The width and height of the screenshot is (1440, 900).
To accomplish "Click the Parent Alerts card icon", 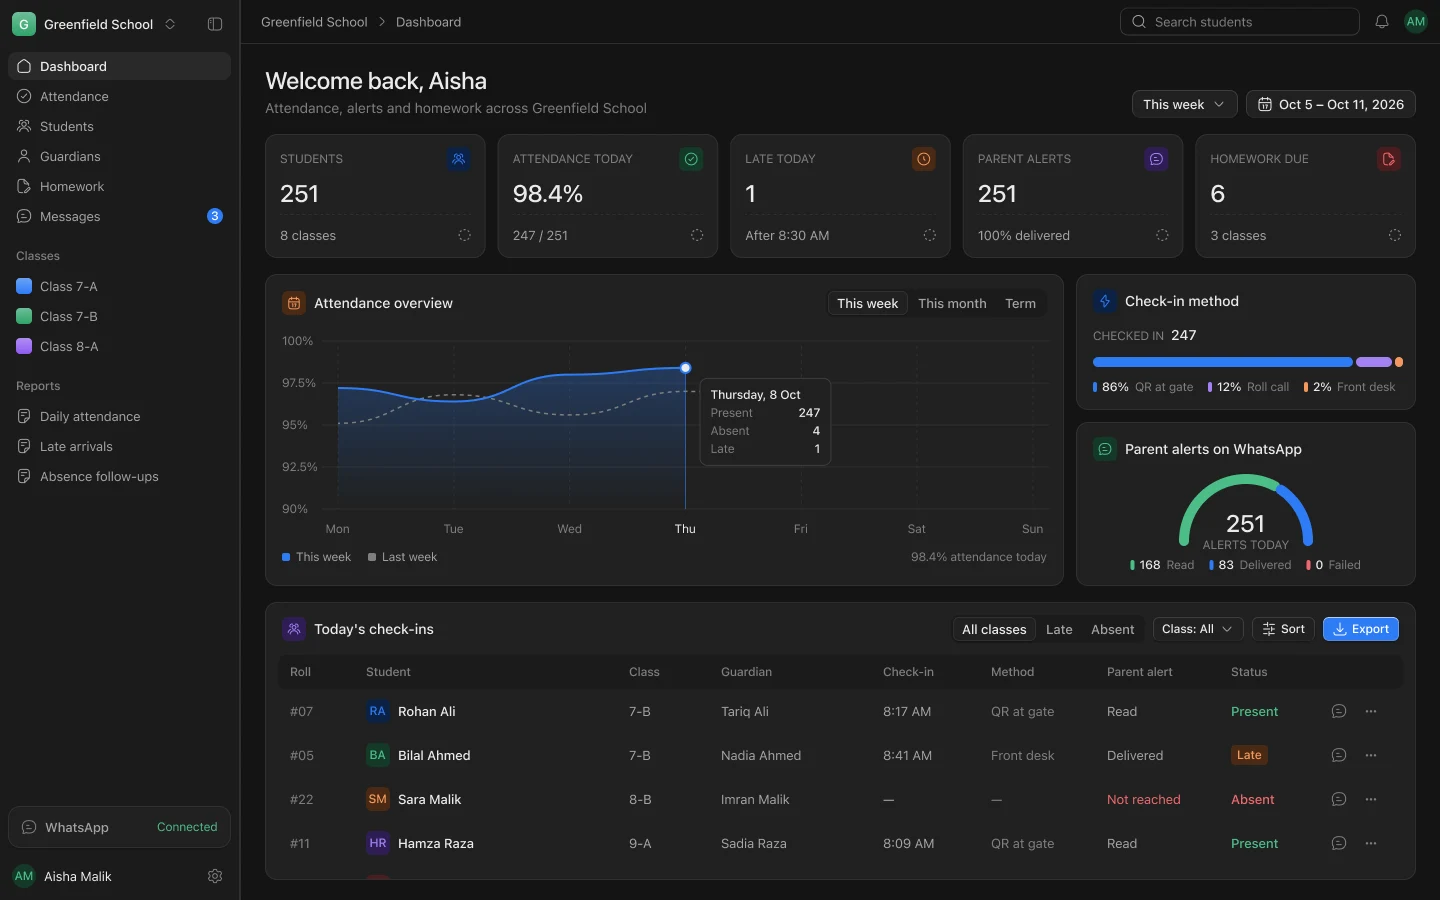I will coord(1156,159).
